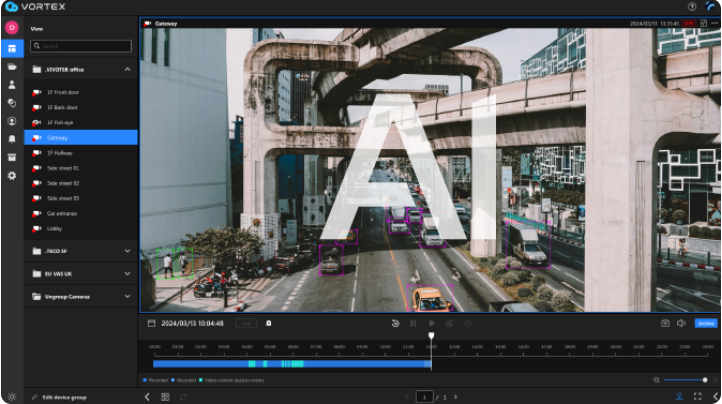Collapse the VIVOTEK office group
This screenshot has height=404, width=722.
click(127, 70)
